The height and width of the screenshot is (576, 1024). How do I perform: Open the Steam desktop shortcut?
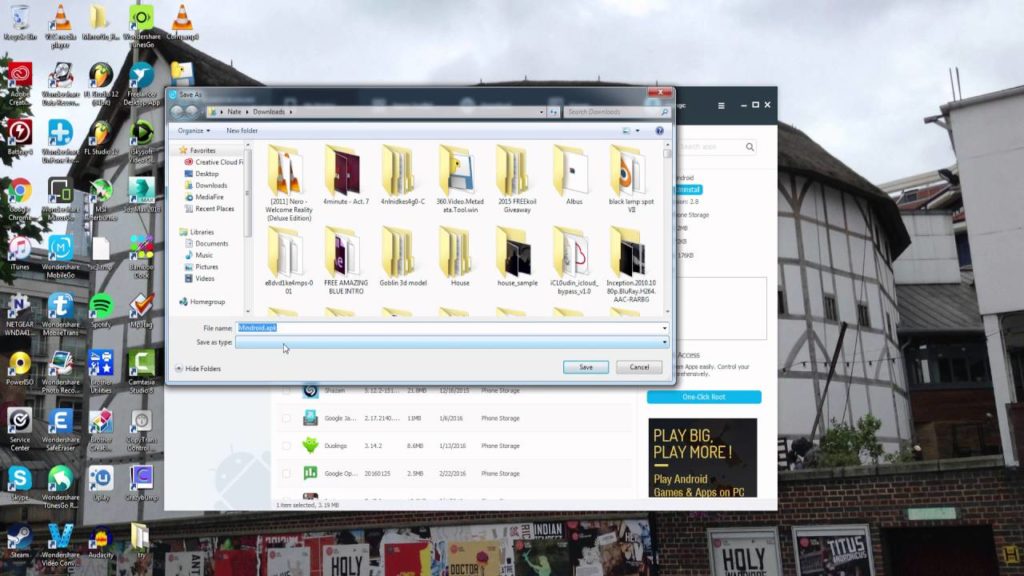(20, 541)
